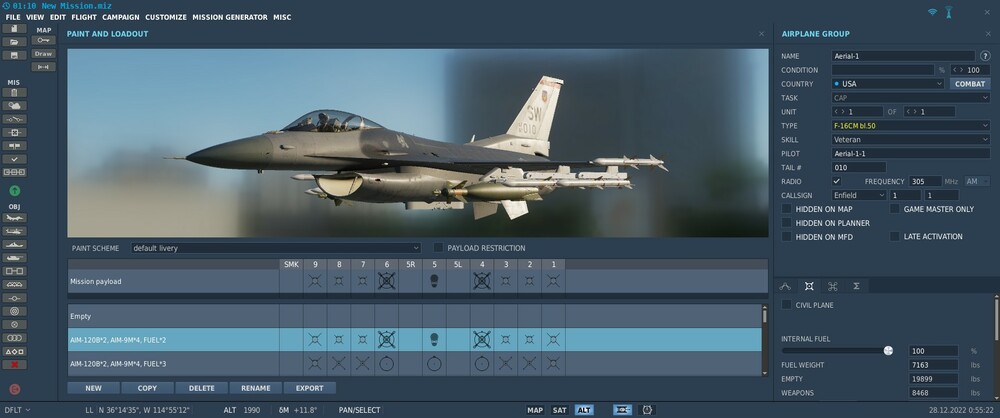Click the payload list scrollbar down arrow

[765, 372]
